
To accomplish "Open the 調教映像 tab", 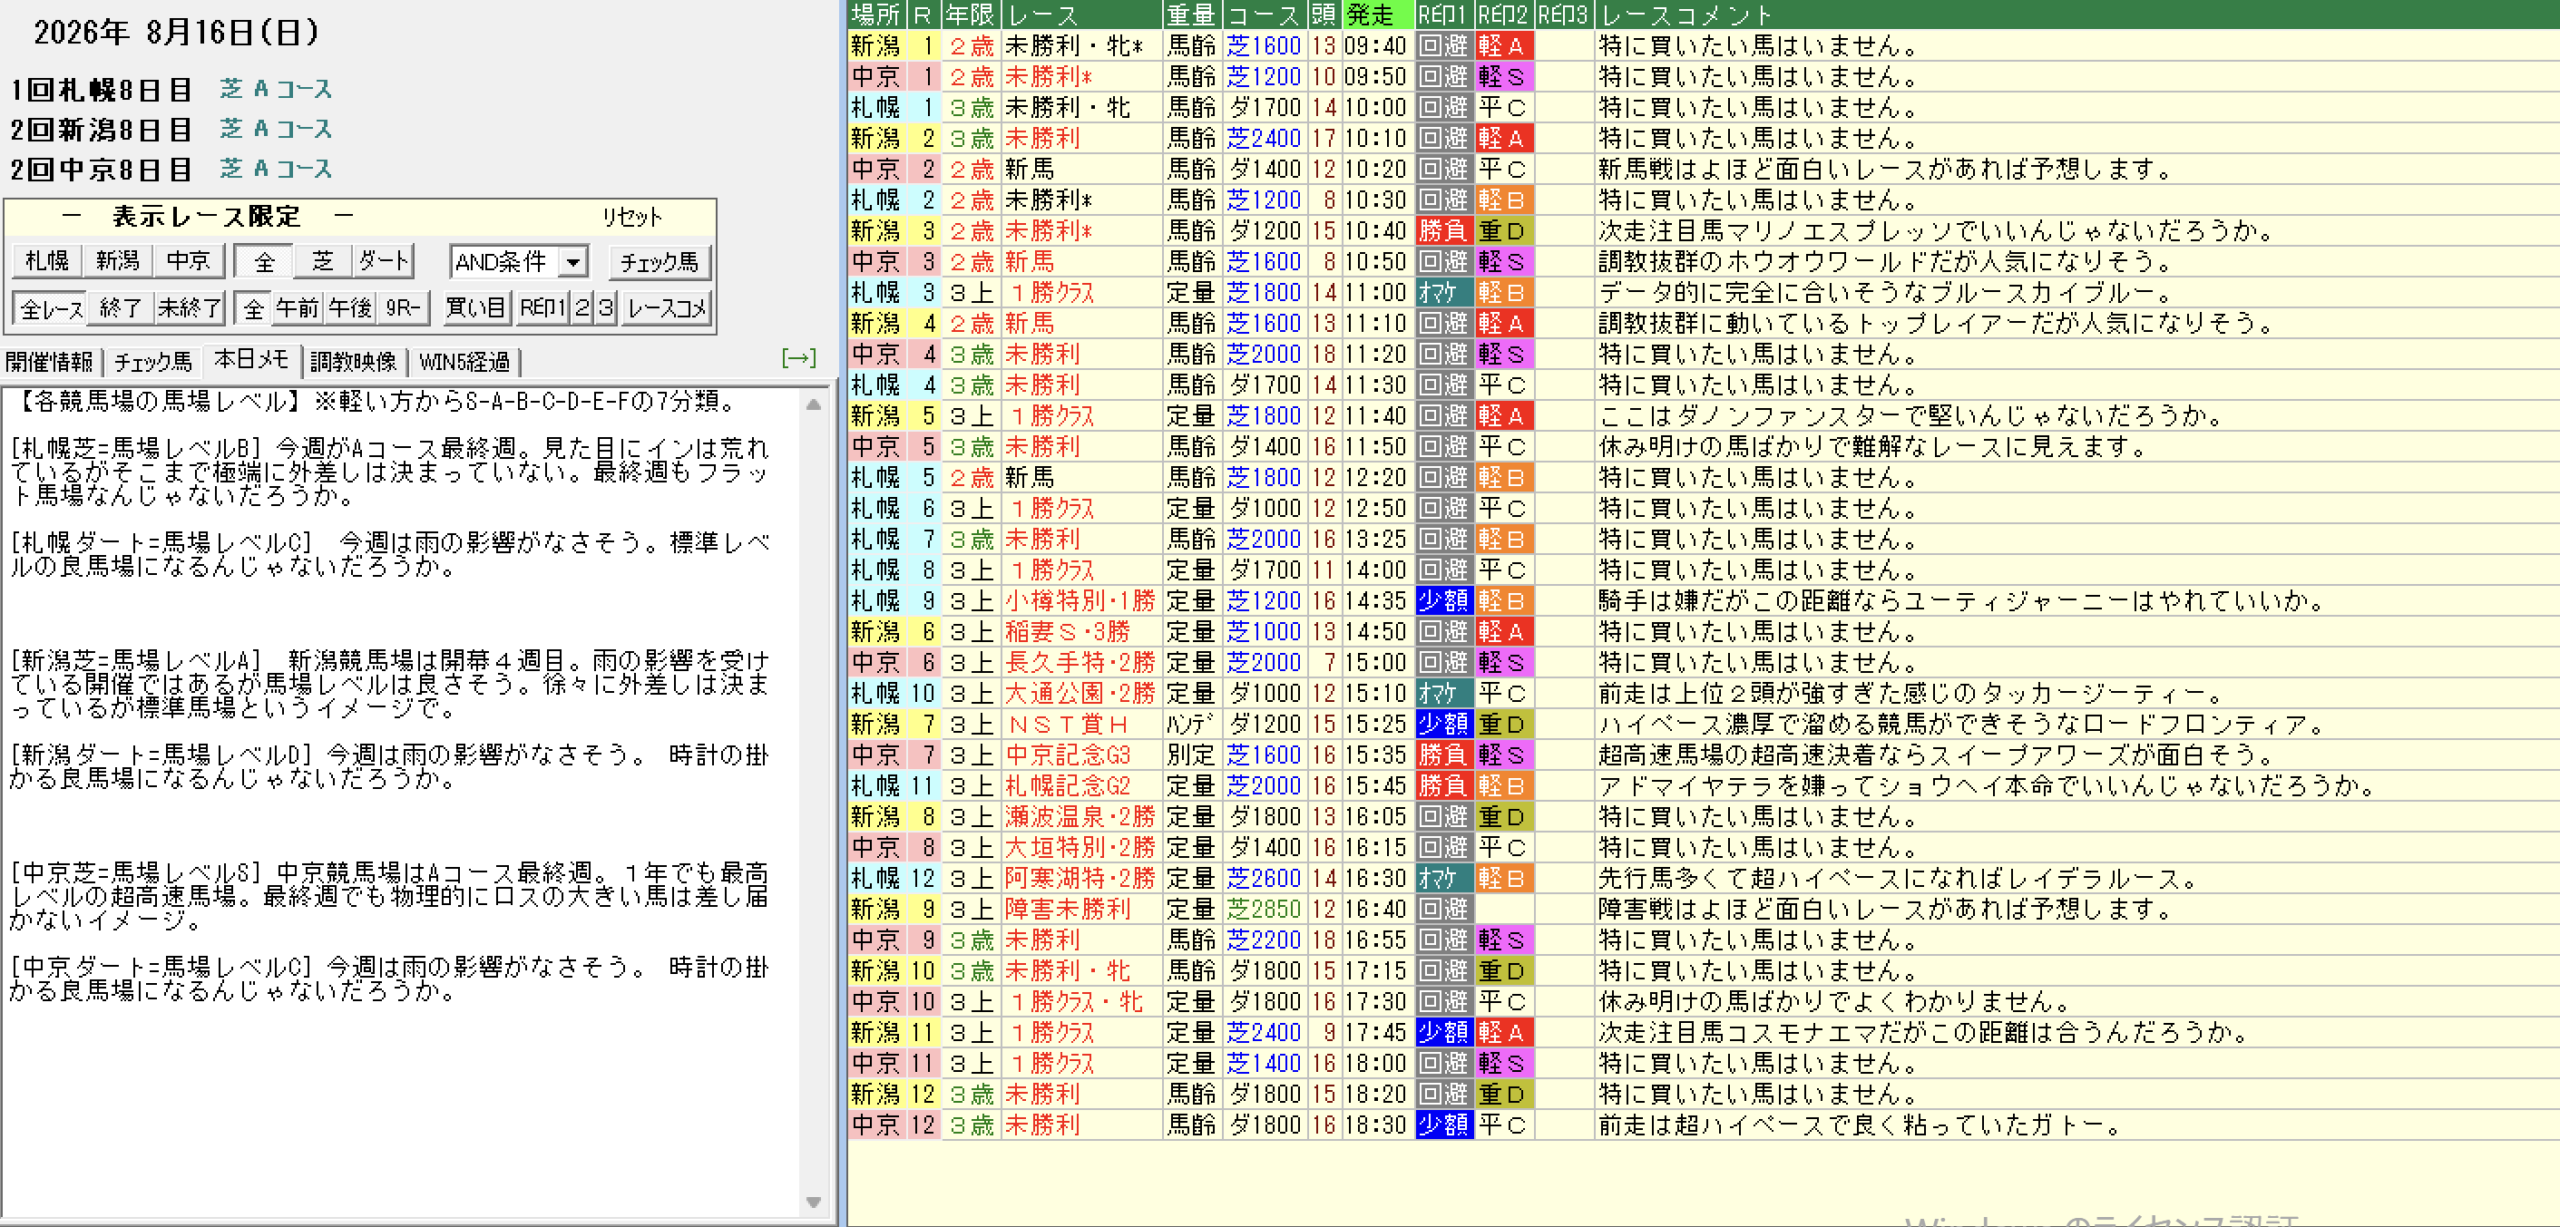I will [x=353, y=362].
